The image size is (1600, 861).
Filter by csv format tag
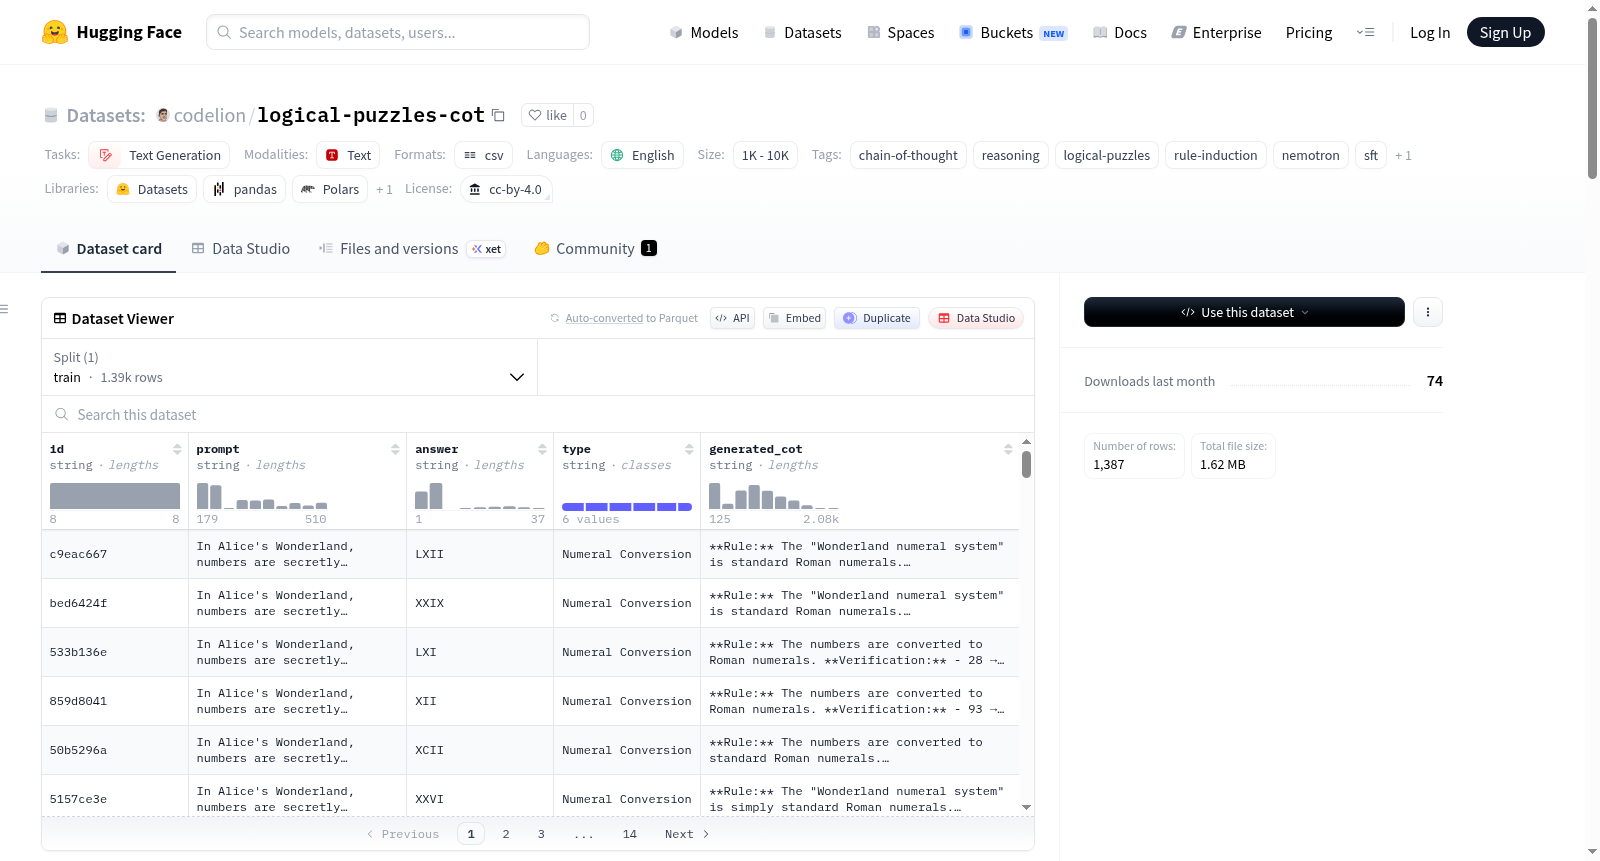pyautogui.click(x=483, y=155)
